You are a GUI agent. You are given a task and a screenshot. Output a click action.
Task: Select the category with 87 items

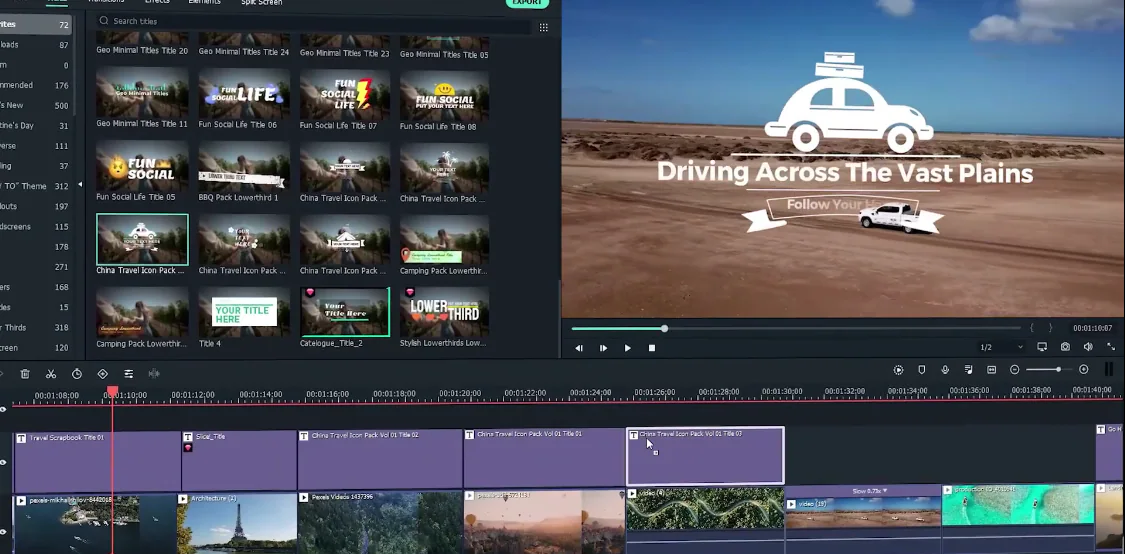[x=34, y=44]
